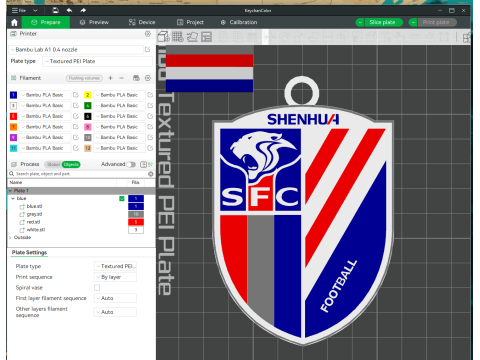Remove a filament with the minus icon
Viewport: 480px width, 360px height.
pyautogui.click(x=122, y=78)
